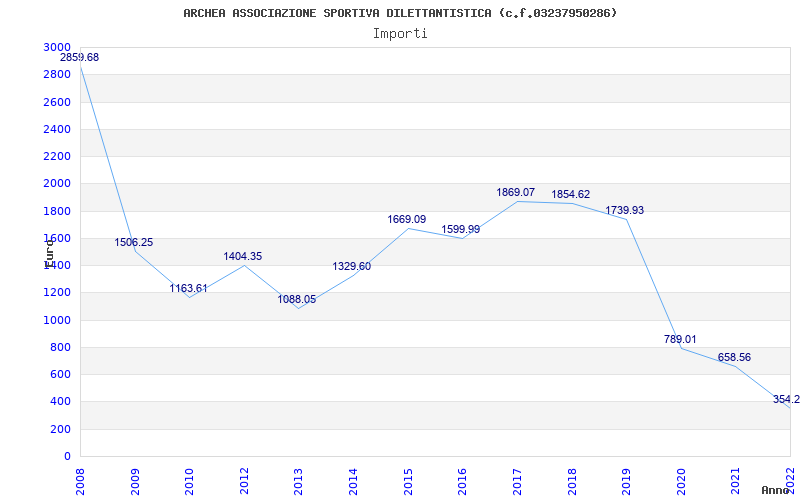
Task: Click the 3000 y-axis value
Action: [57, 47]
